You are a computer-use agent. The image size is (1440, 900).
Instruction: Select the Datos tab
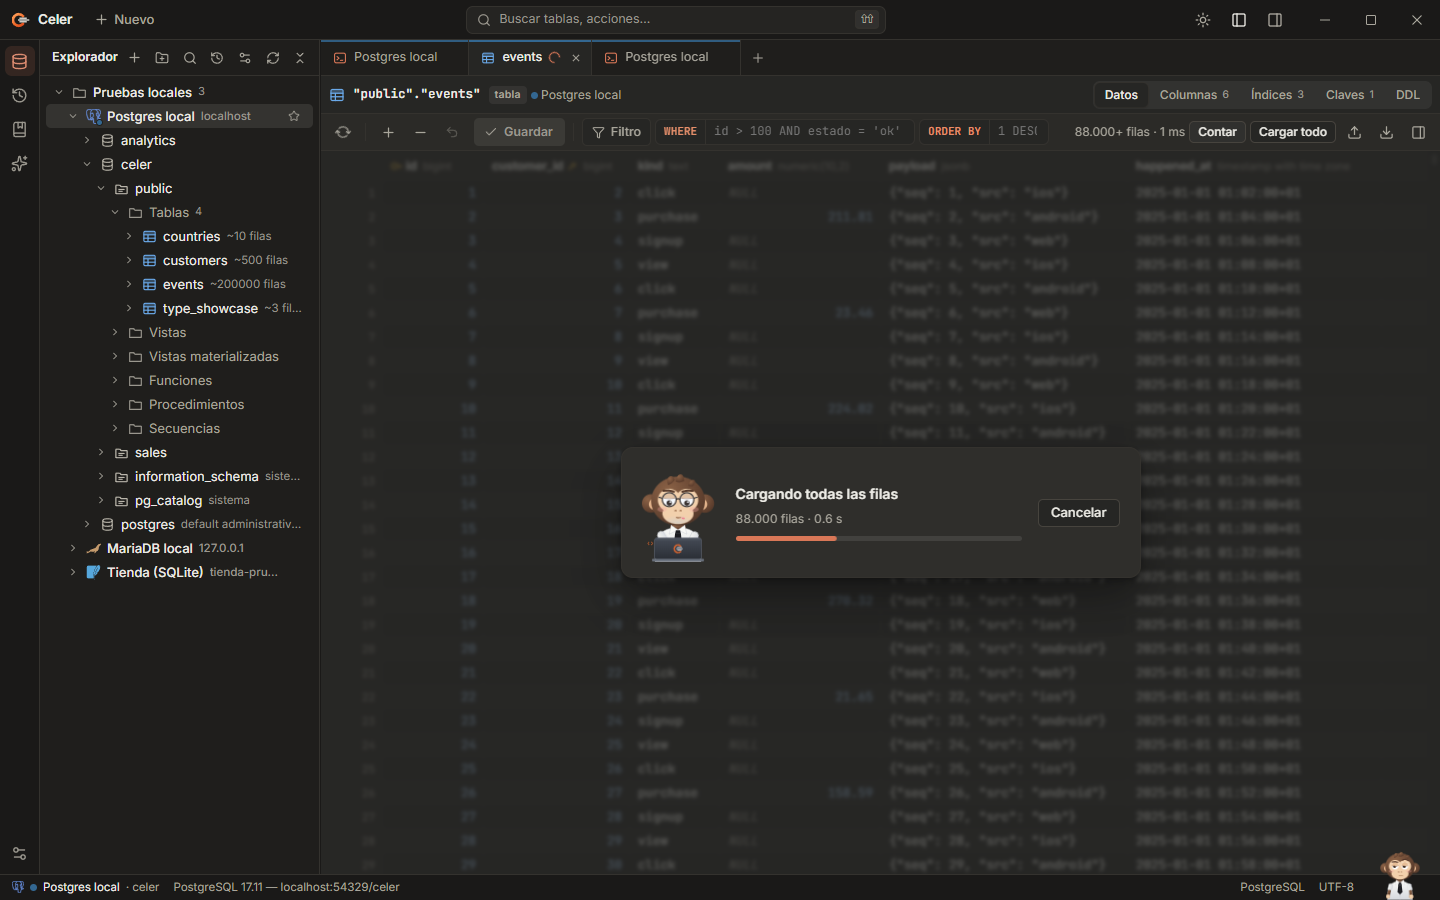pos(1121,95)
